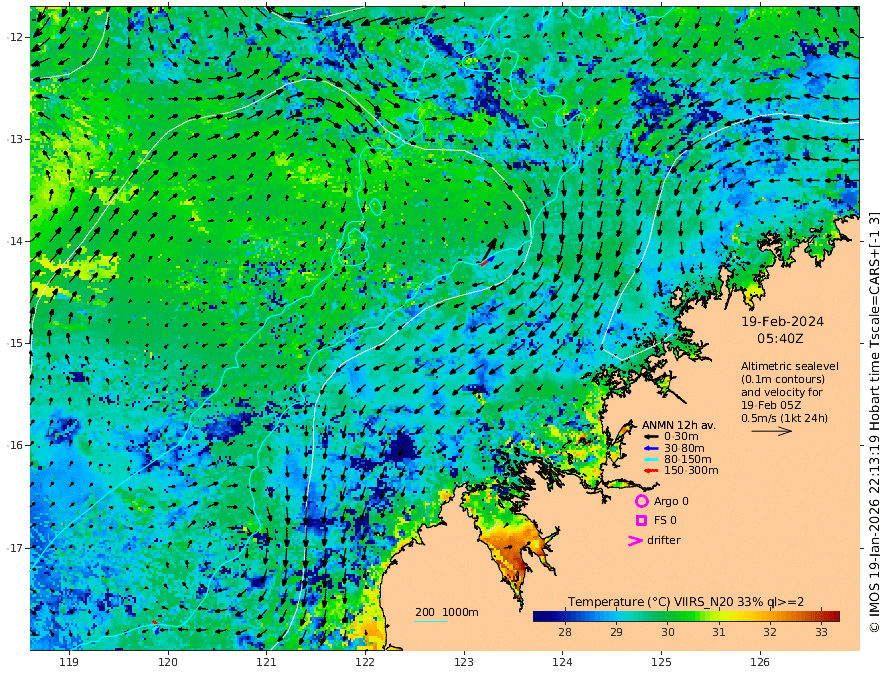Click longitude label 120
880x680 pixels.
(x=168, y=662)
